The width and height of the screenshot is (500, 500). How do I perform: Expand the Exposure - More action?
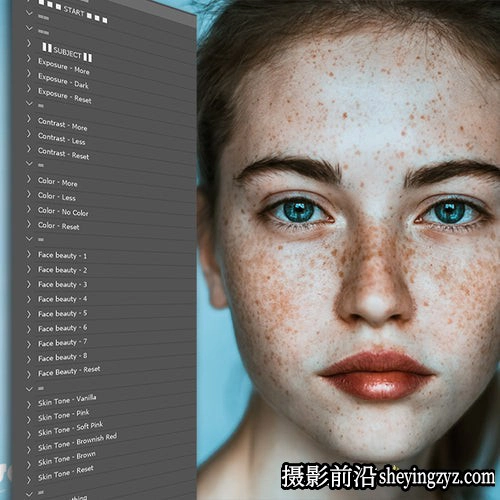29,59
